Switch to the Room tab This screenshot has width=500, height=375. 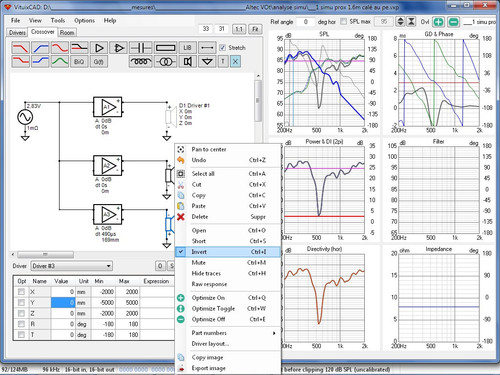[67, 33]
